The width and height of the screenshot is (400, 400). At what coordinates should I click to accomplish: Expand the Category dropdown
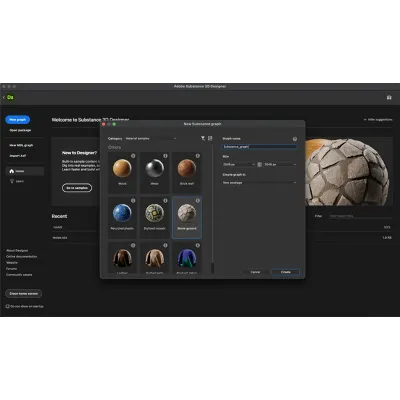tap(151, 138)
